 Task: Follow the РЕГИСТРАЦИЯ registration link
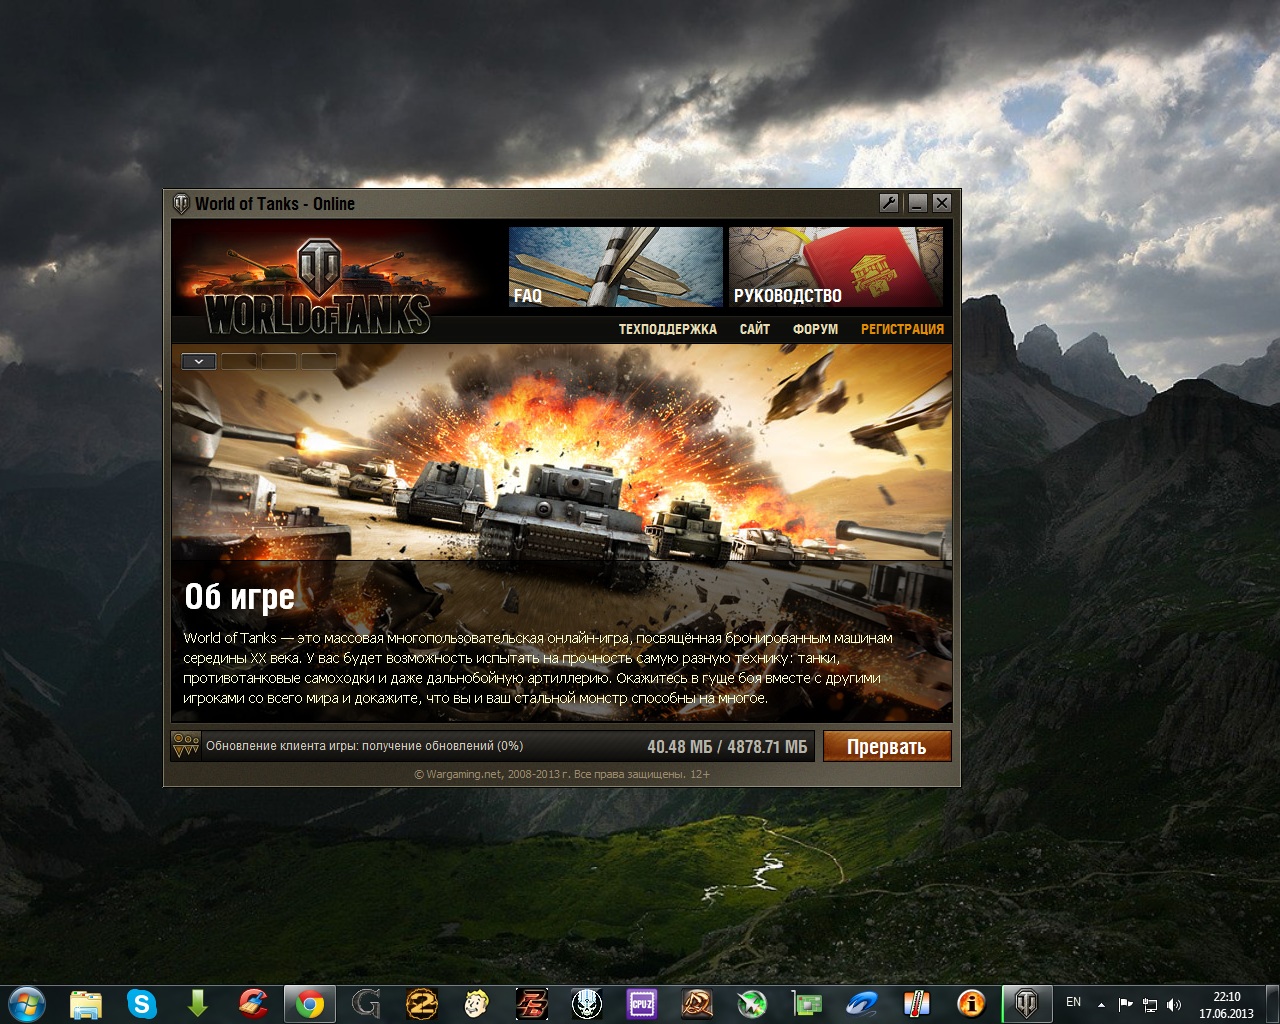[x=902, y=329]
